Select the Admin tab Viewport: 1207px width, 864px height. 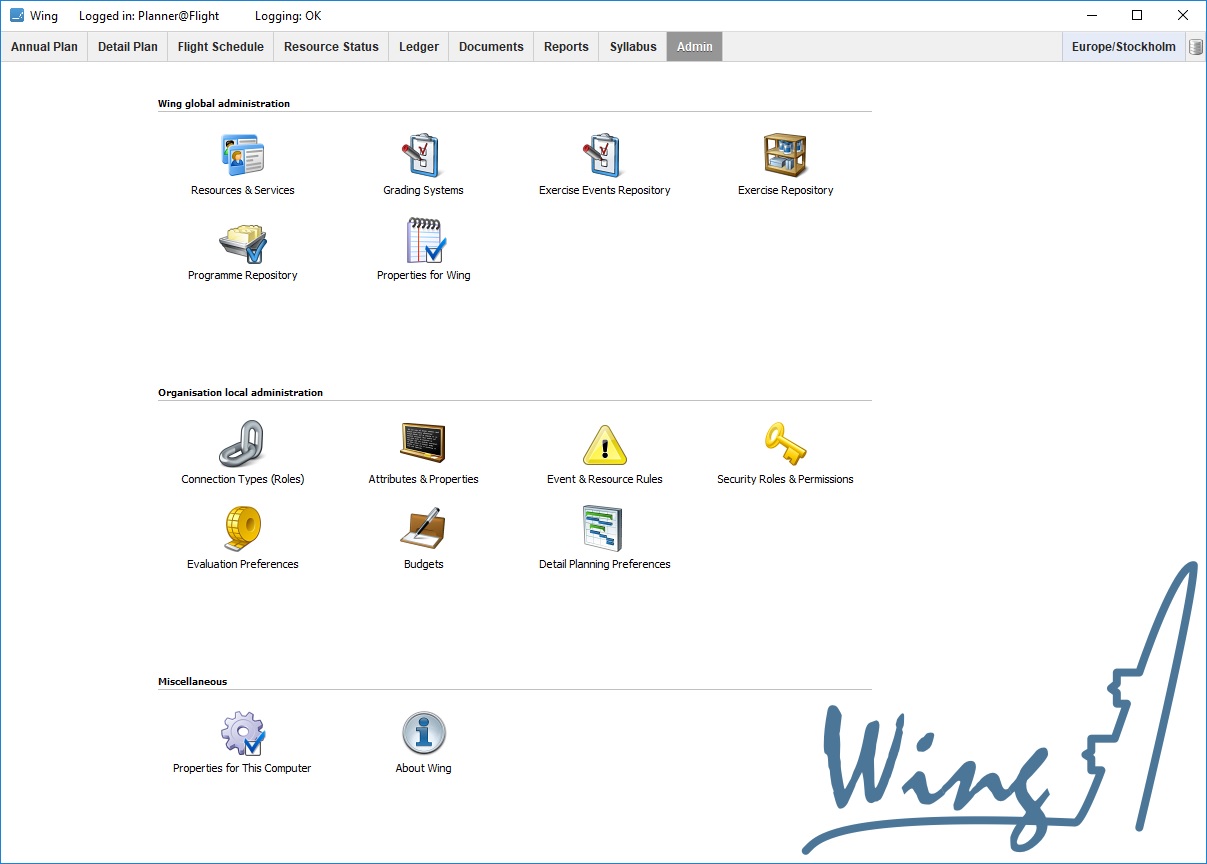tap(695, 47)
